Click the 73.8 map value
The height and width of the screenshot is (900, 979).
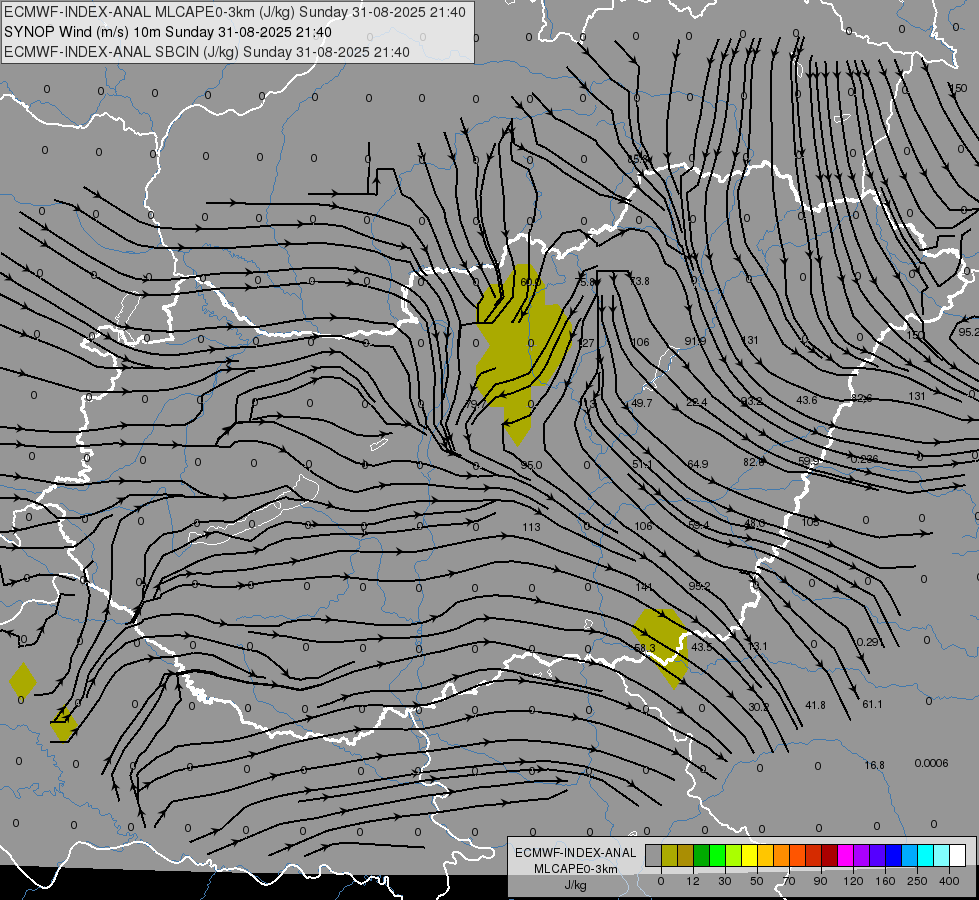point(639,282)
